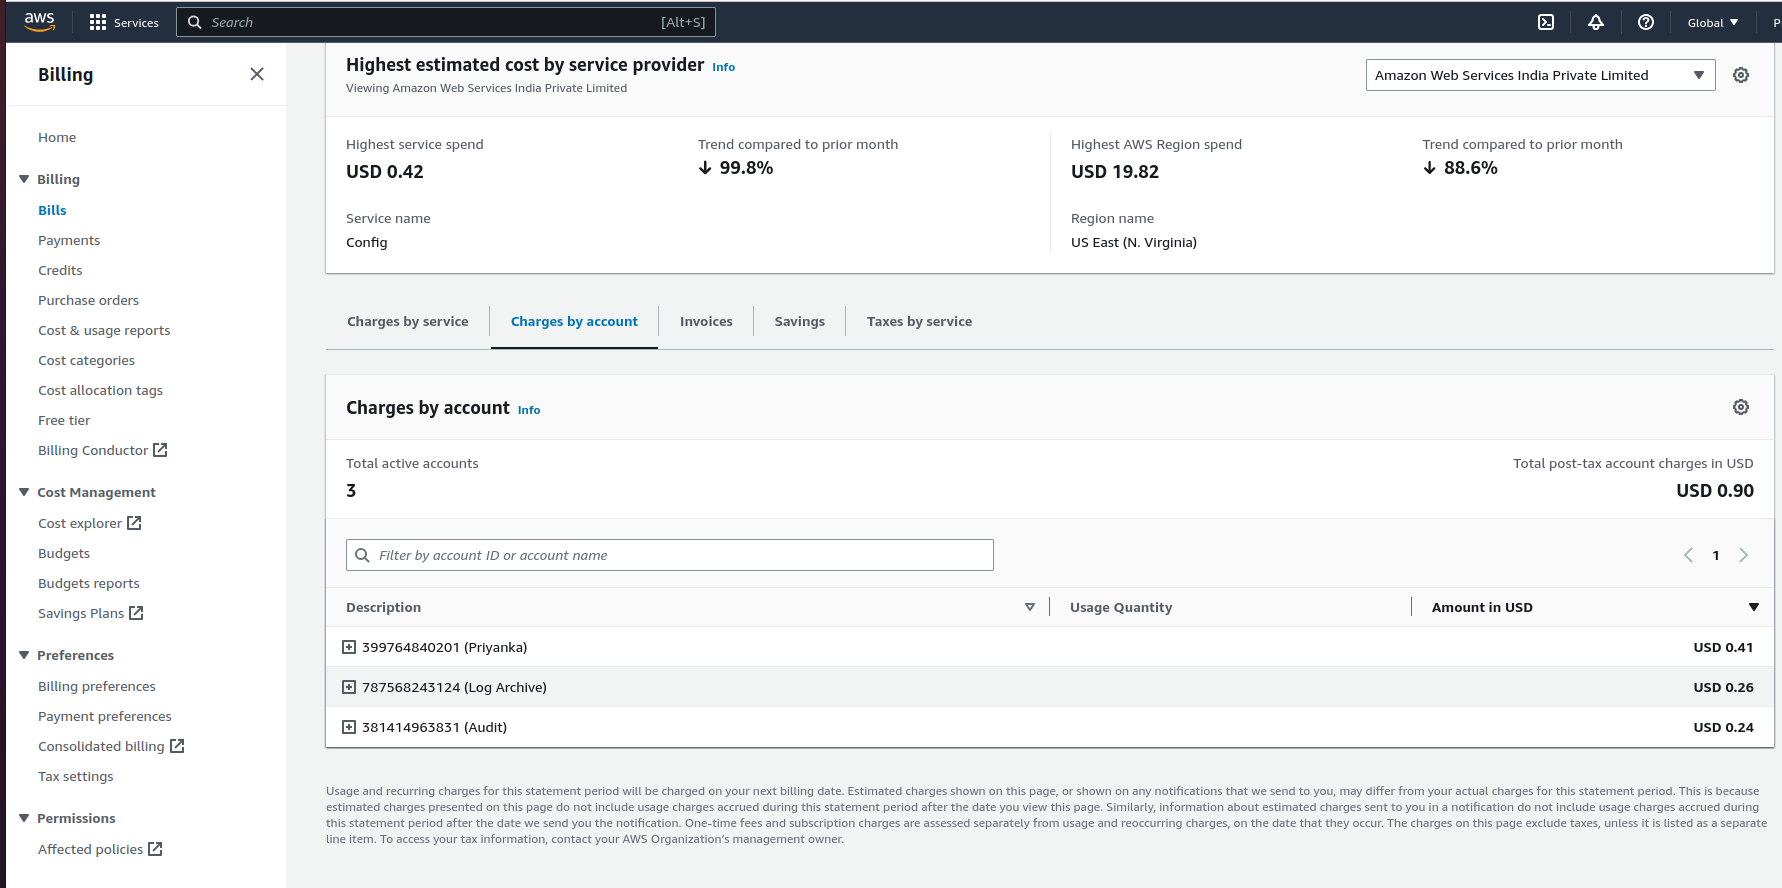Screen dimensions: 1782x888
Task: Click the USD 0.24 Audit amount
Action: (1723, 727)
